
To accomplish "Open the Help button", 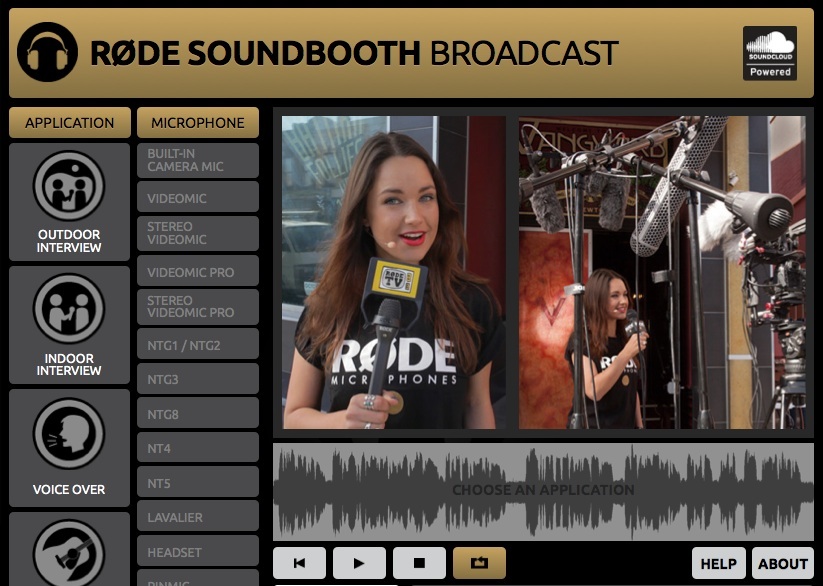I will (719, 563).
